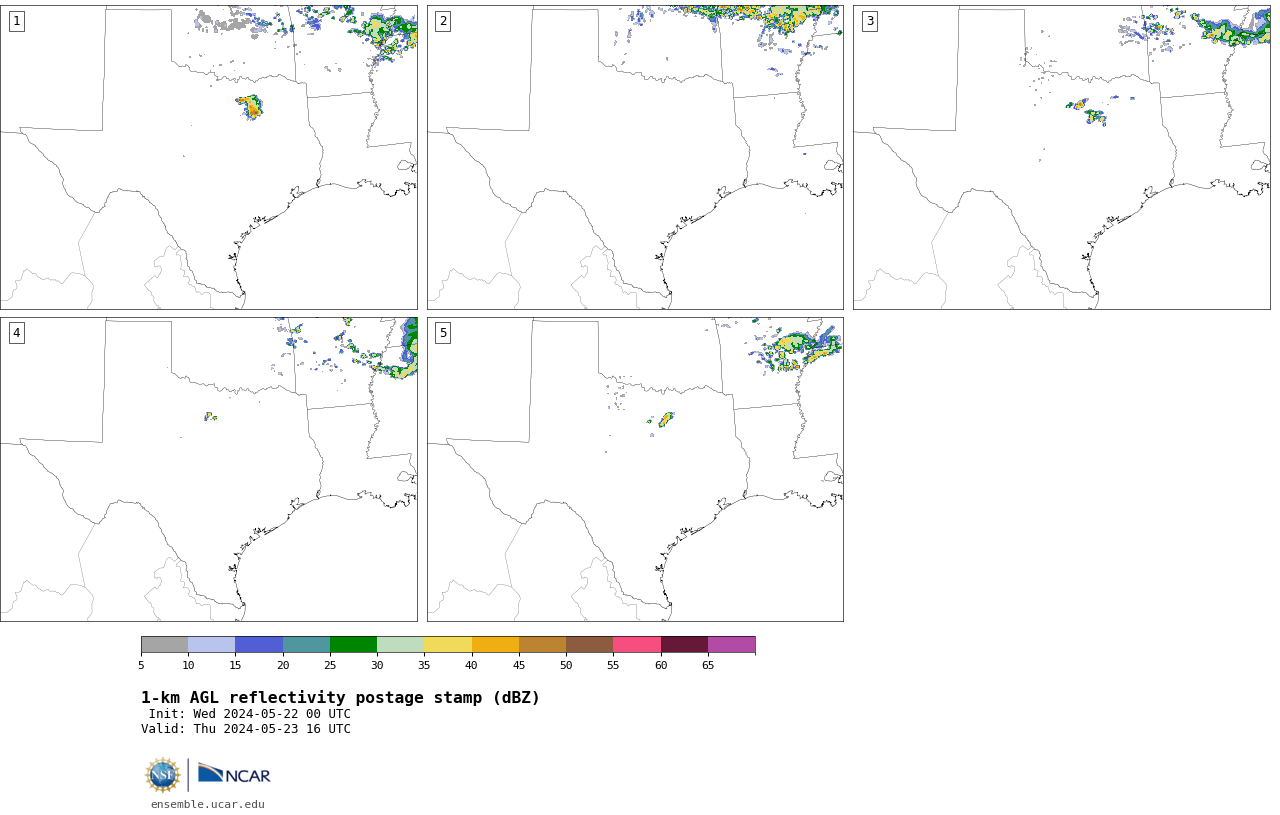Open ensemble member 1 map panel
The height and width of the screenshot is (815, 1280).
(209, 157)
